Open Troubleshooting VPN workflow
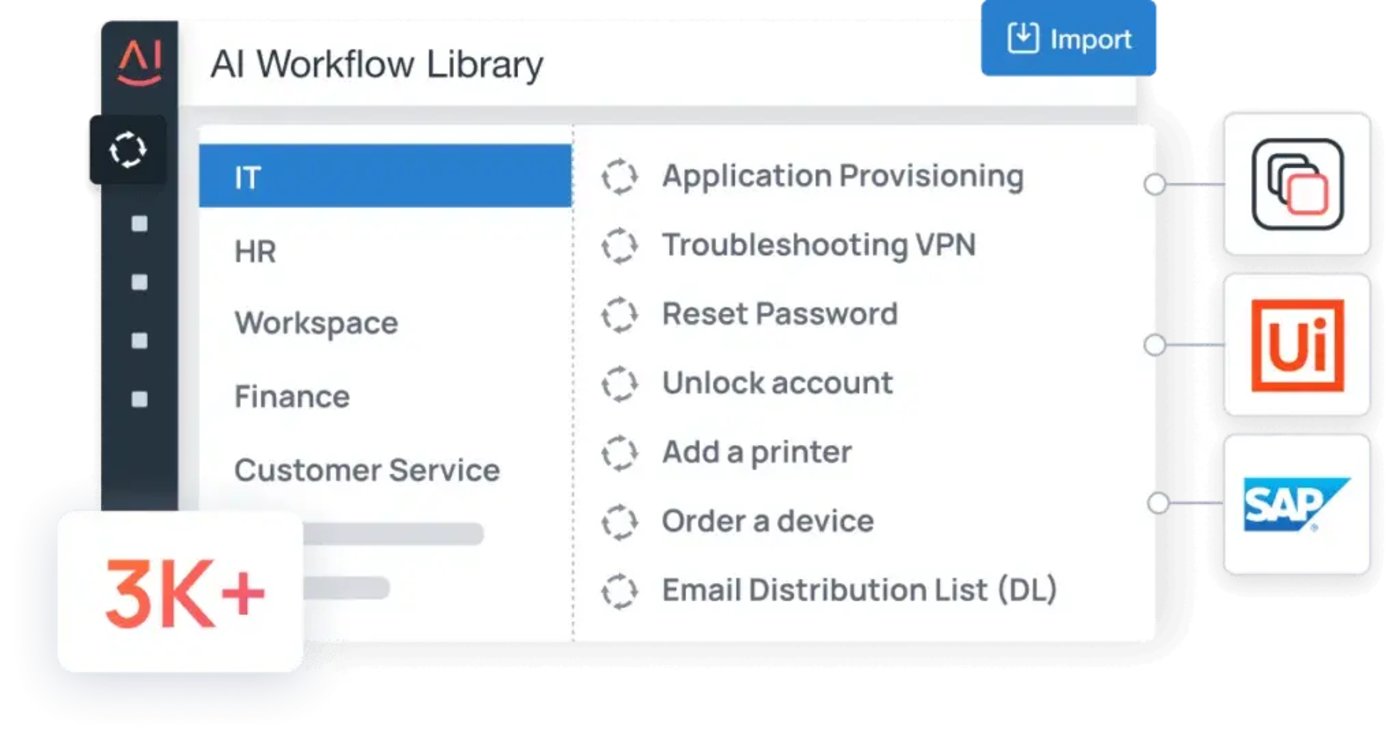 [818, 245]
